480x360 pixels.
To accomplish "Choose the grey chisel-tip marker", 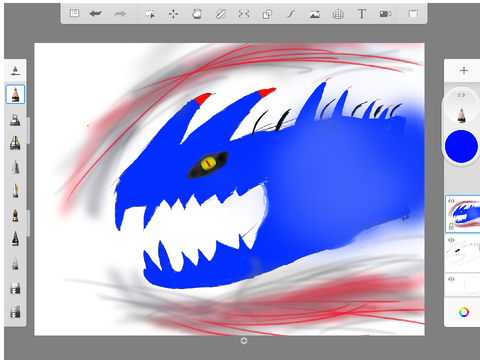I will click(x=15, y=166).
